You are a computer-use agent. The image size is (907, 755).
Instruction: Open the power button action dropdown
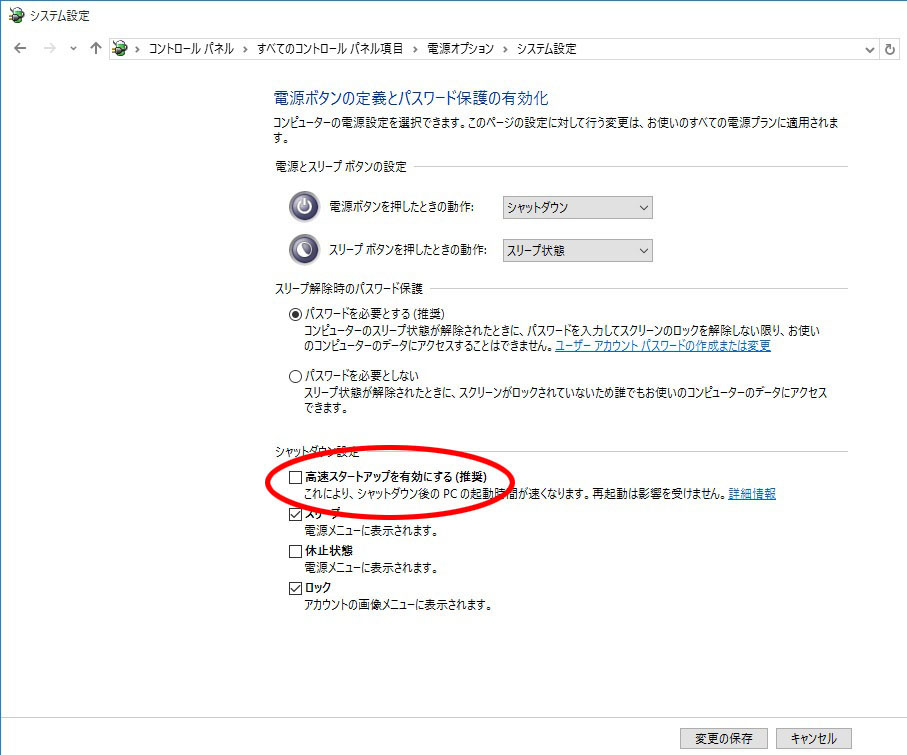[x=577, y=207]
